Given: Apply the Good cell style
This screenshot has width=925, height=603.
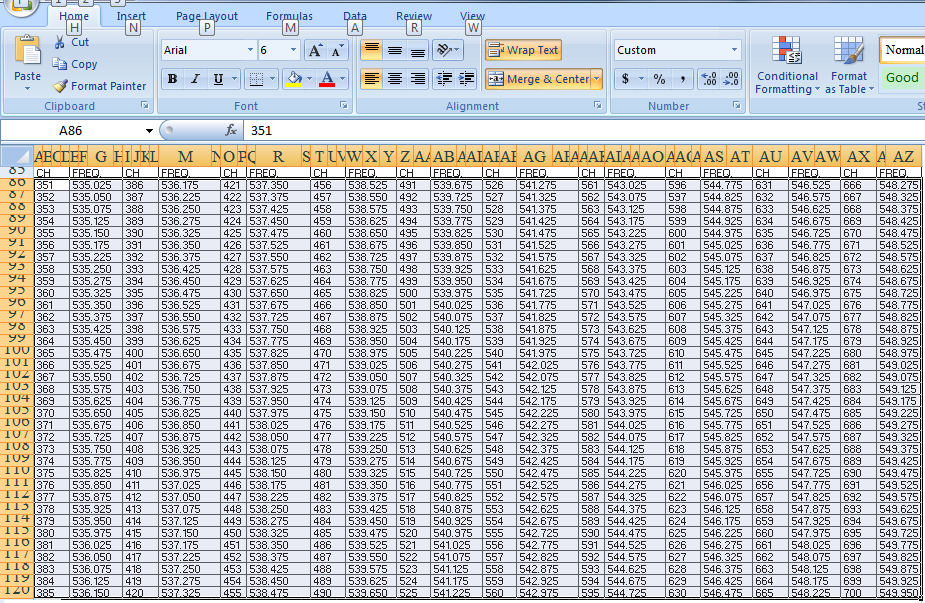Looking at the screenshot, I should (903, 77).
